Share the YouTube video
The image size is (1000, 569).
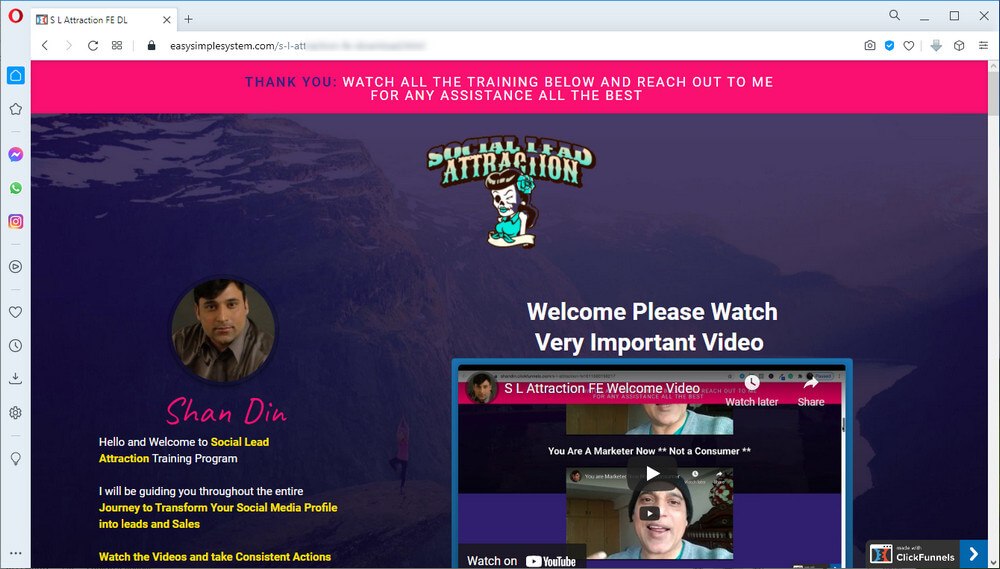pos(811,390)
